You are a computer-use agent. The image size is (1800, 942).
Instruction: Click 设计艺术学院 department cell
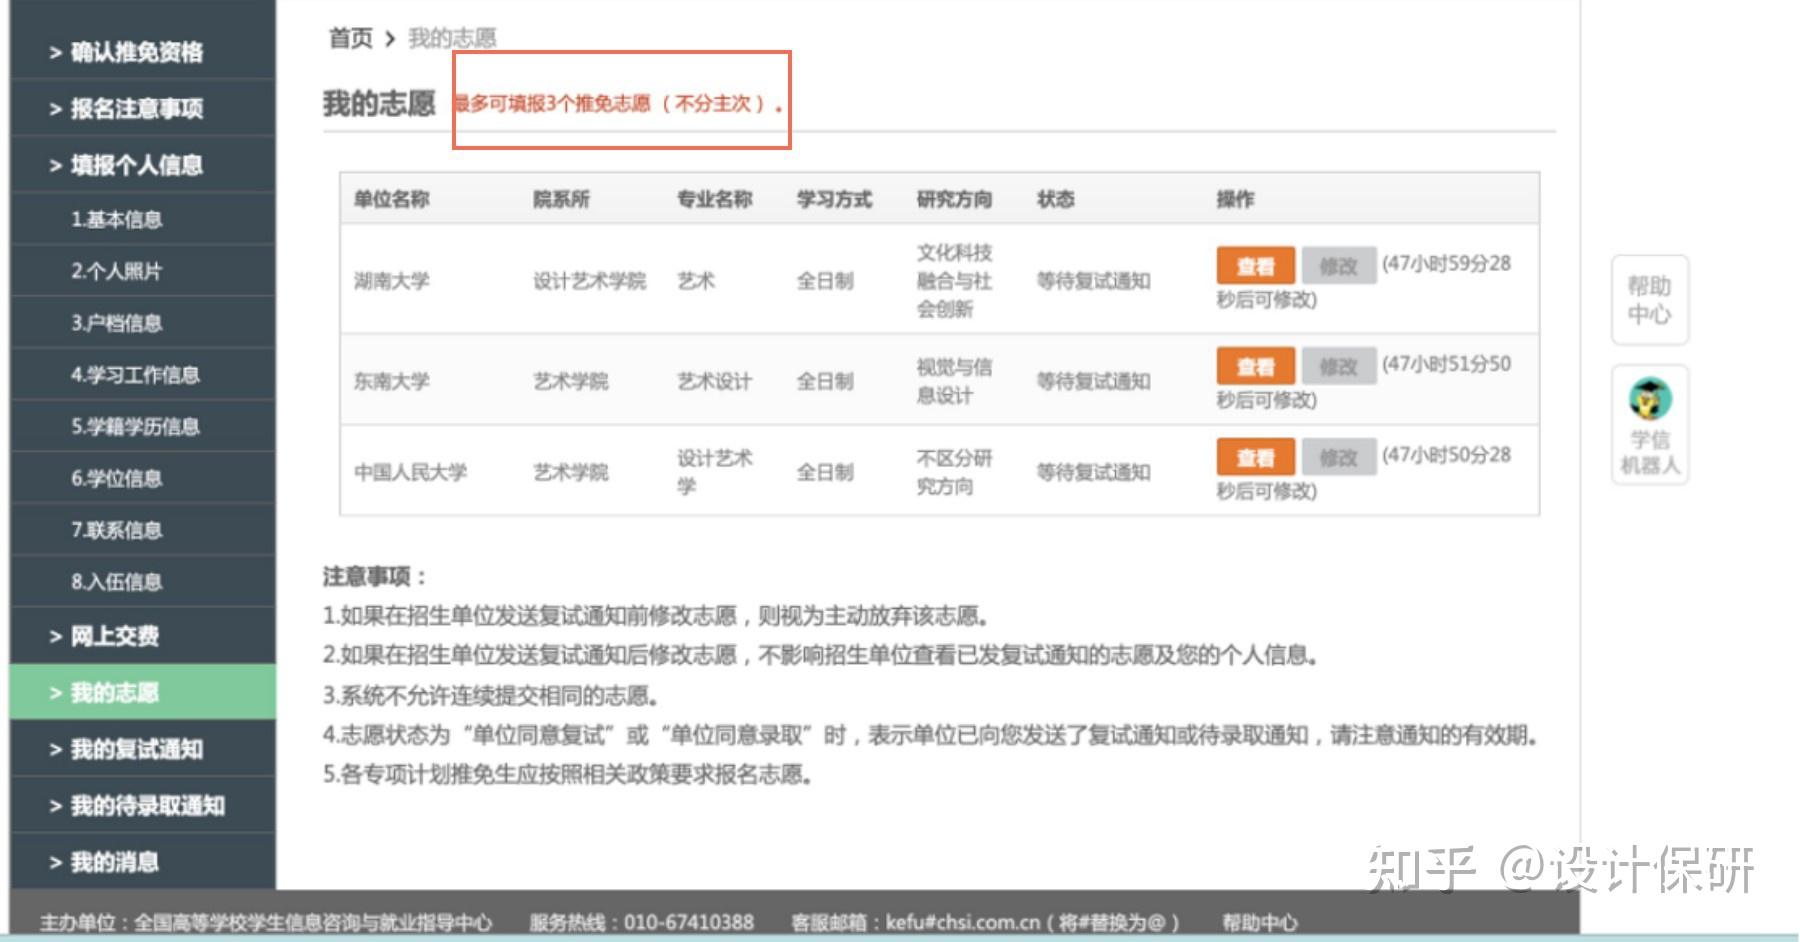(x=589, y=281)
